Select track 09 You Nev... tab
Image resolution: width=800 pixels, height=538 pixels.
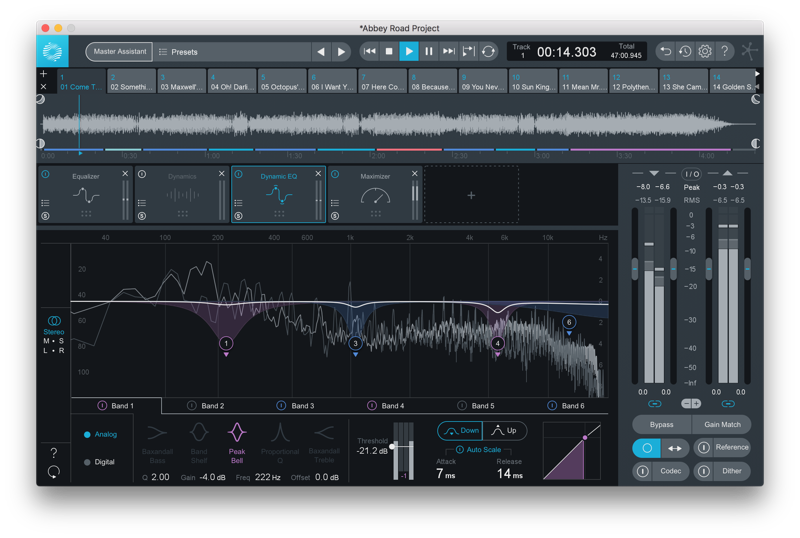tap(483, 81)
